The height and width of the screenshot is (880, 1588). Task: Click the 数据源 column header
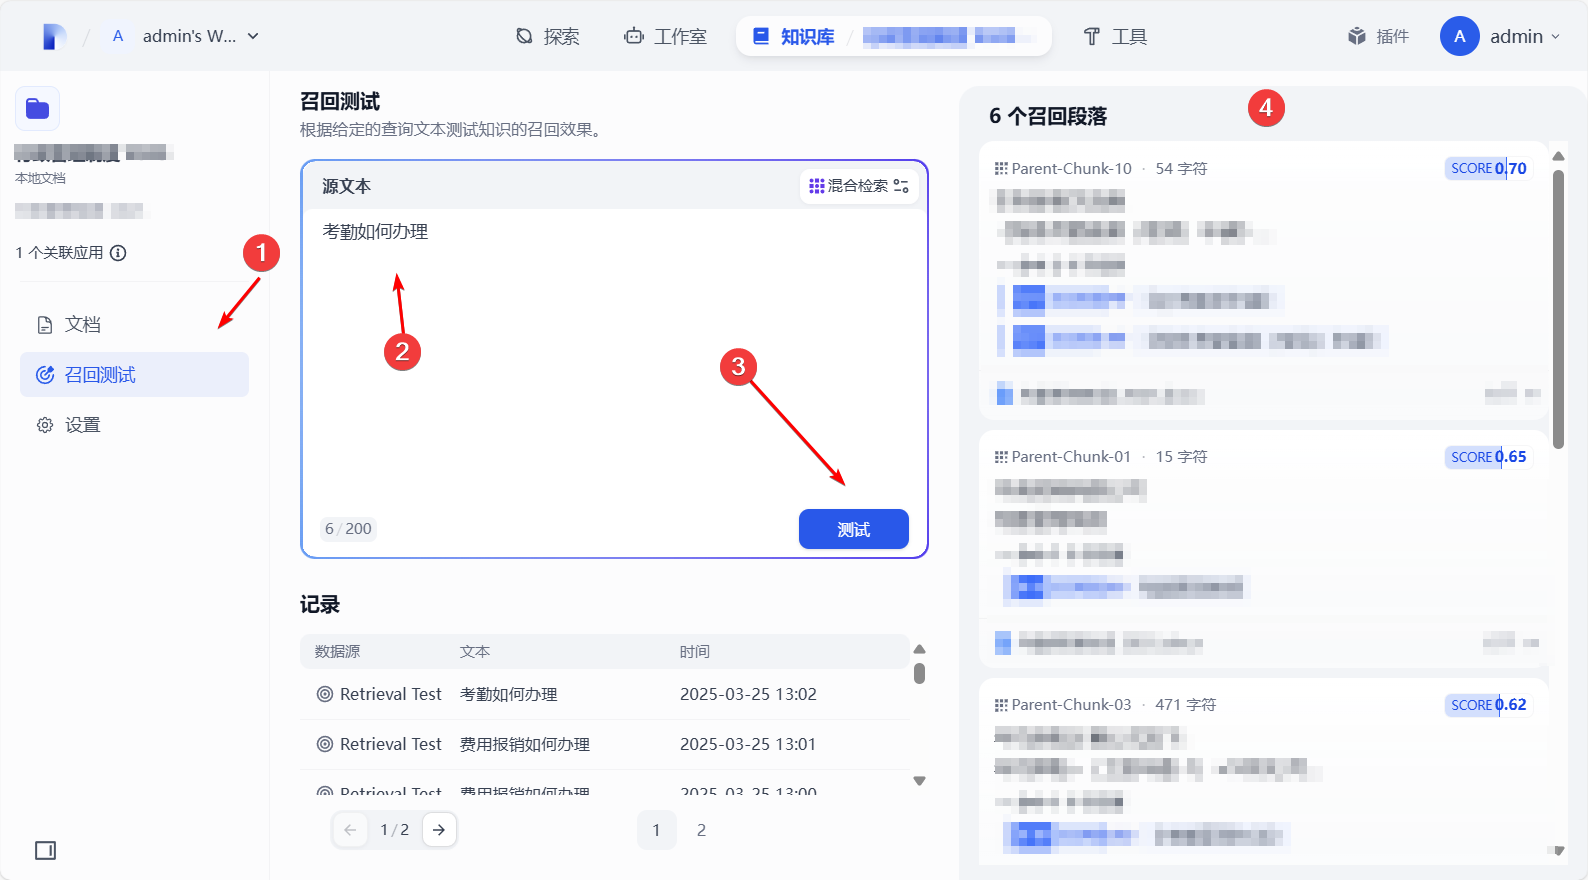[x=337, y=651]
